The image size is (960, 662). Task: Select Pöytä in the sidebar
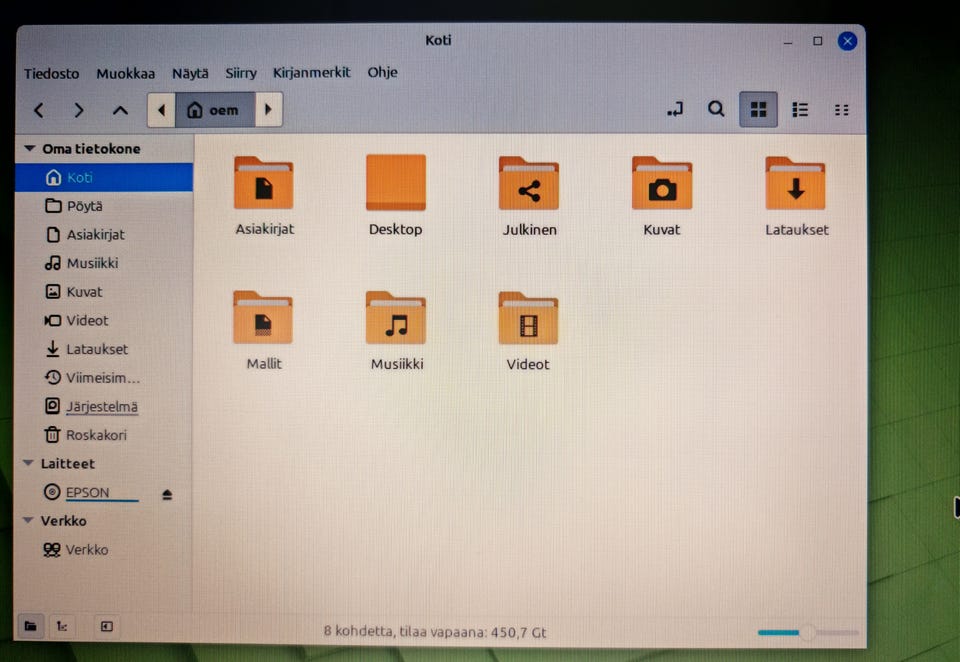[103, 206]
